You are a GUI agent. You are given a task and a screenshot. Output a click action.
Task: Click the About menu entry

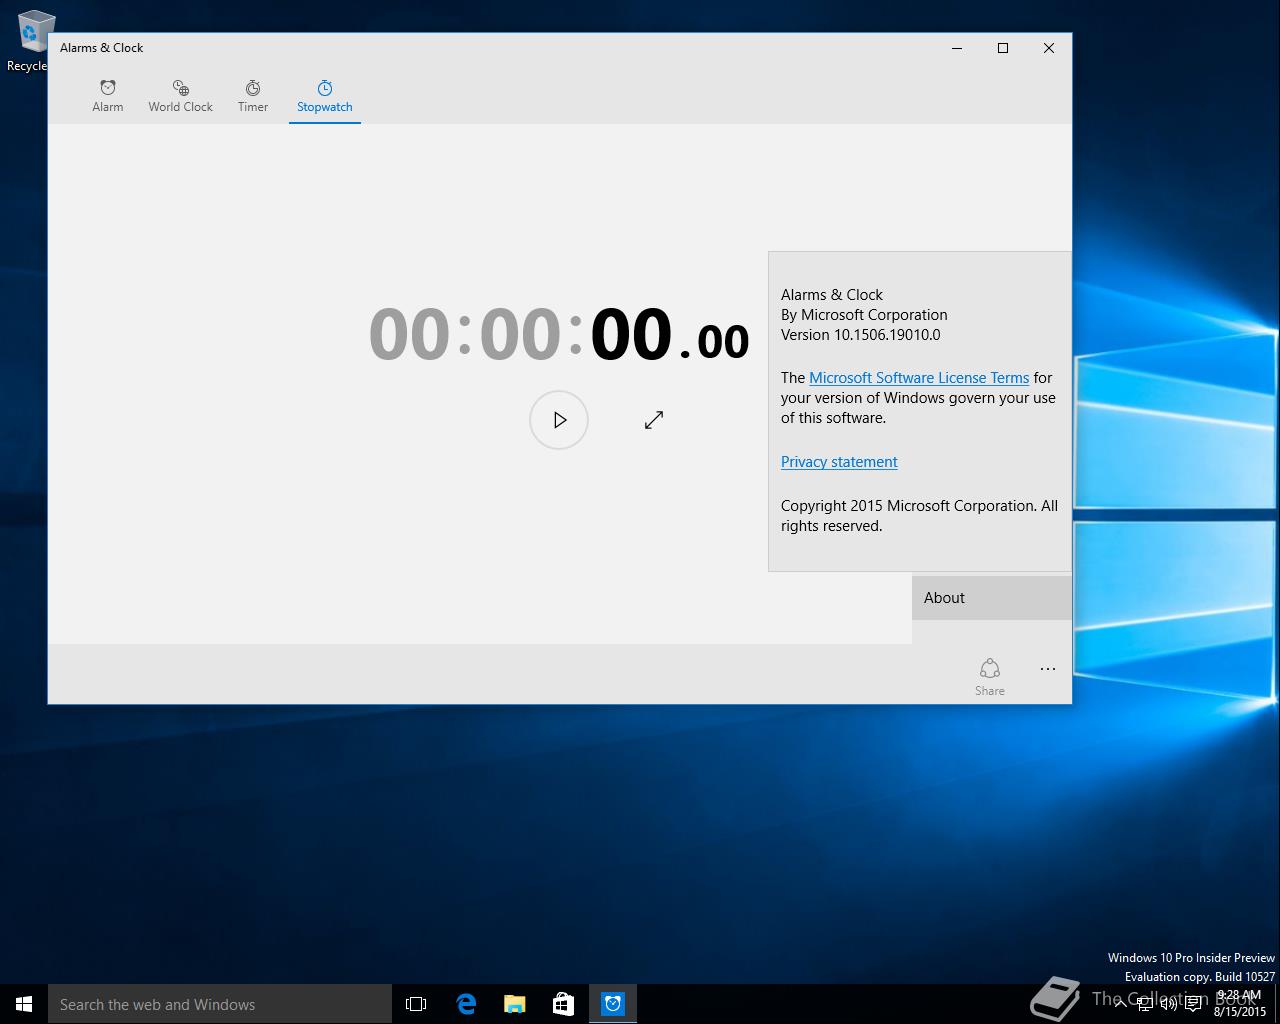(x=991, y=598)
